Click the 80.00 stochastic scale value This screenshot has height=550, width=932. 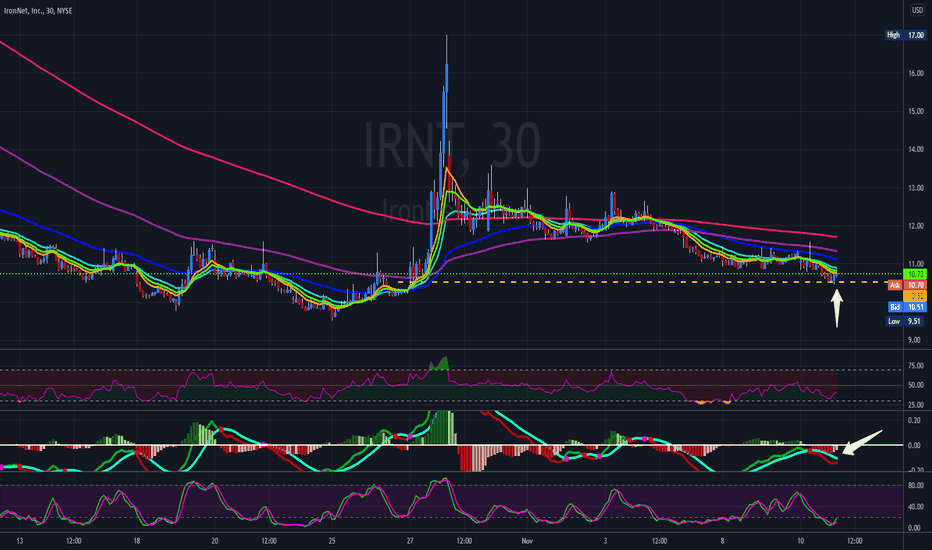tap(916, 486)
